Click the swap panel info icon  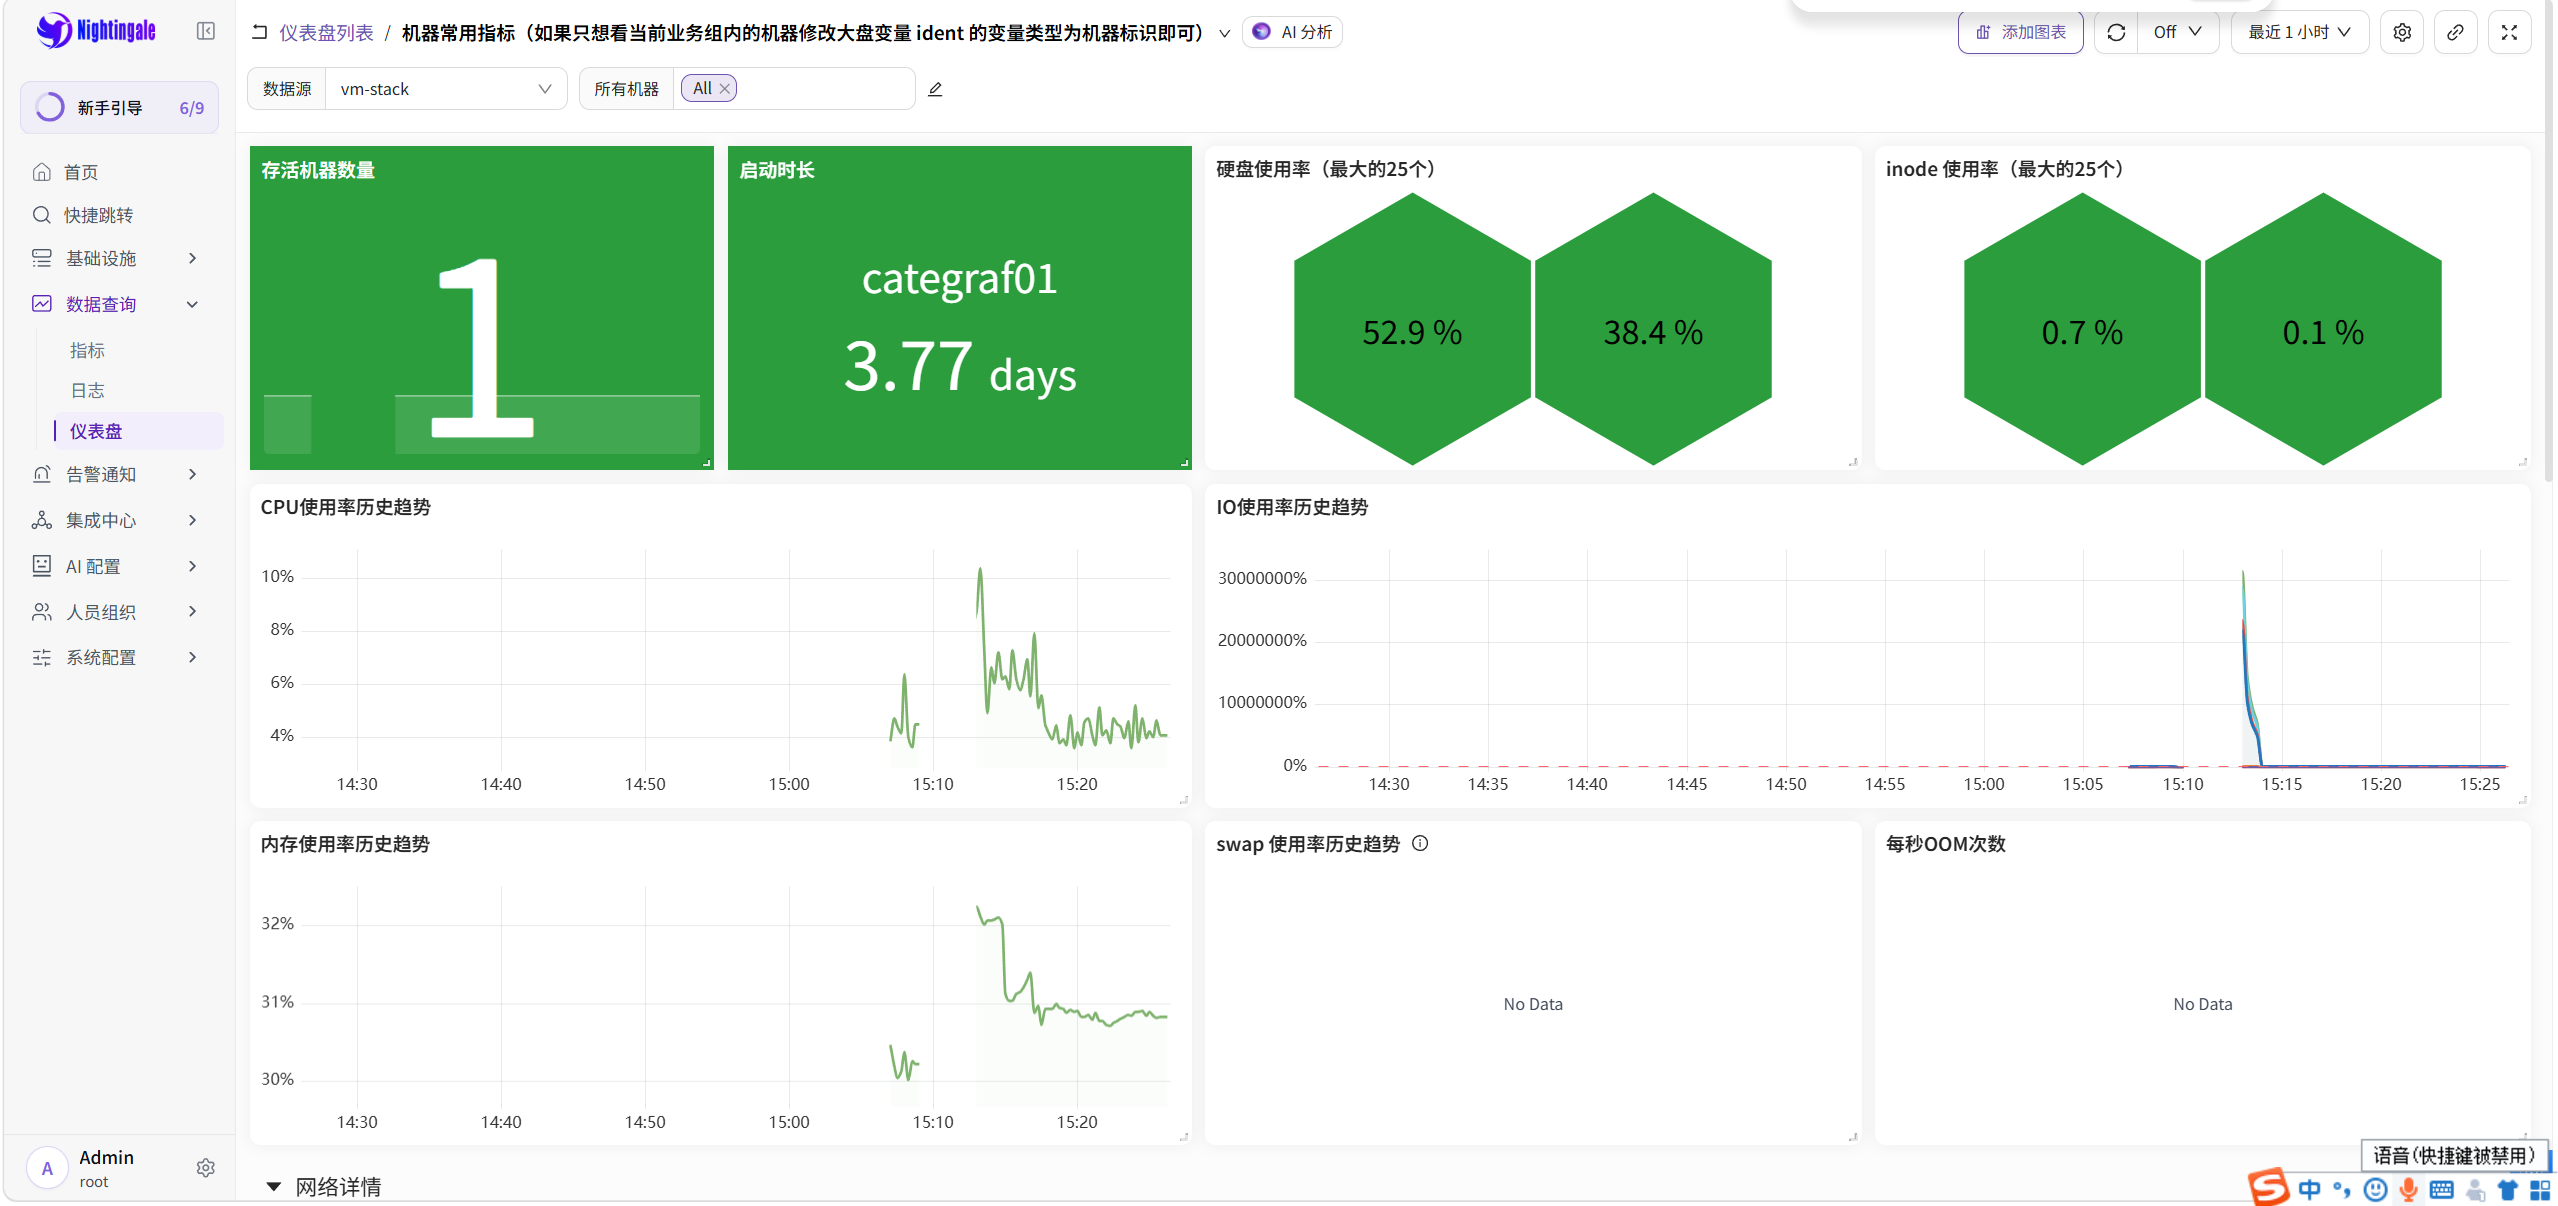pyautogui.click(x=1420, y=843)
